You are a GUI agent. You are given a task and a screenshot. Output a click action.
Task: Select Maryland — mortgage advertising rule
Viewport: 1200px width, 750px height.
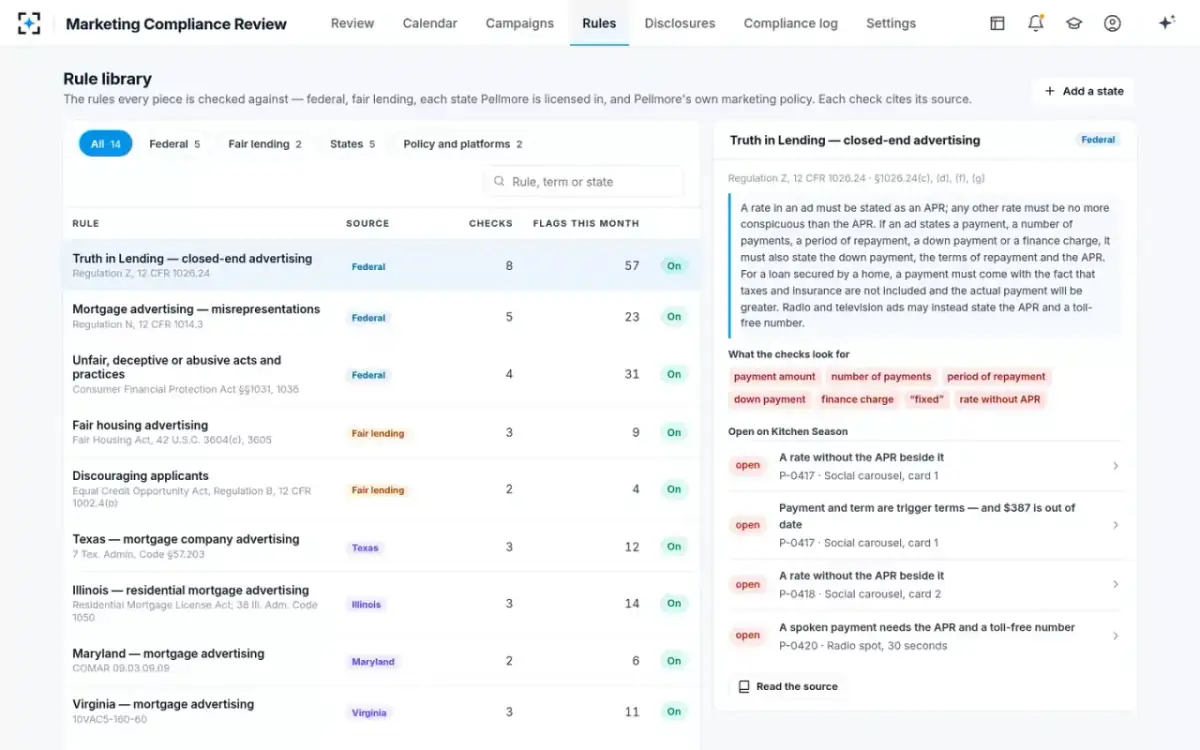[x=381, y=660]
